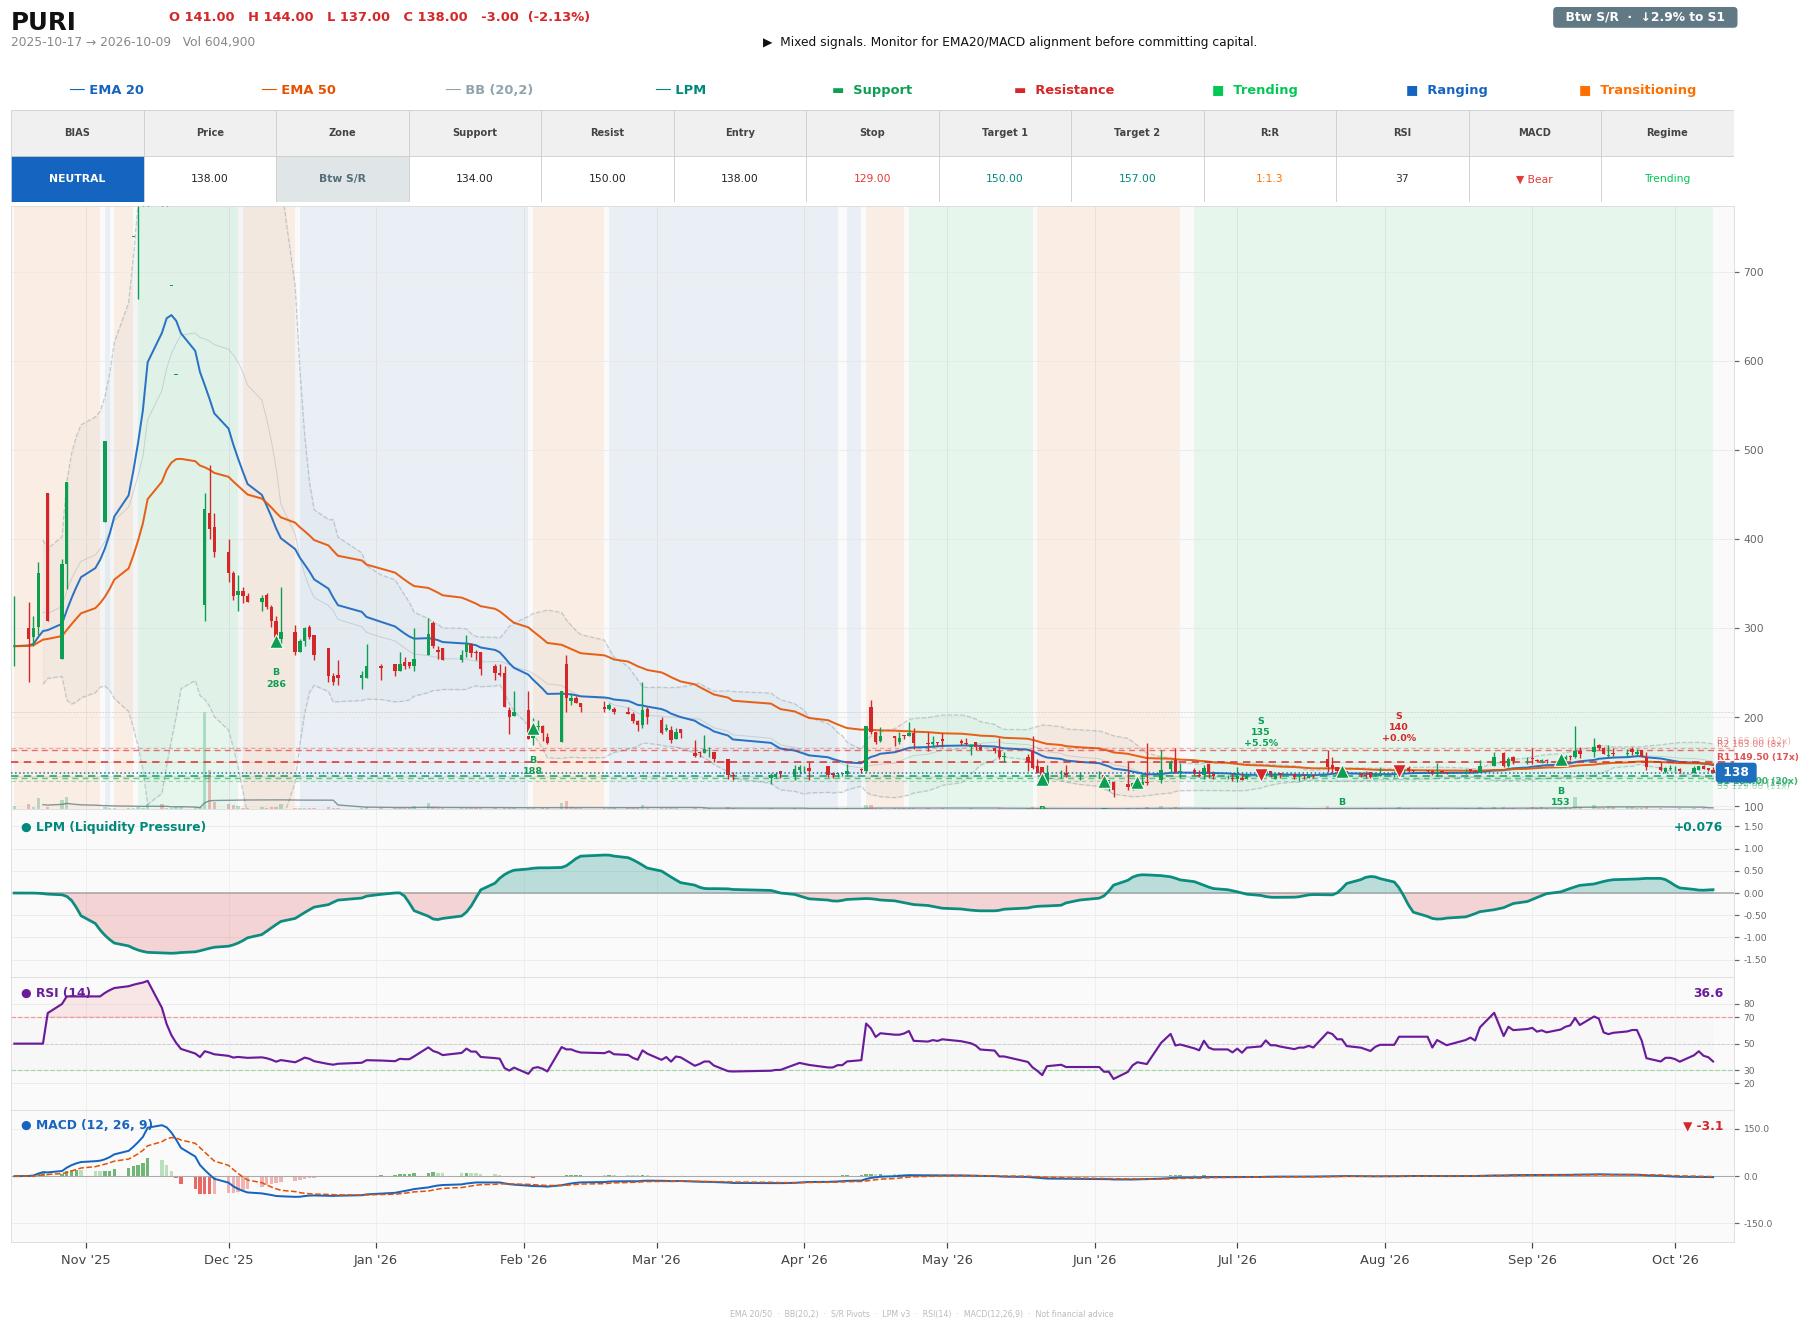The image size is (1810, 1330).
Task: Click the MACD reading -3.1
Action: pos(1703,1126)
